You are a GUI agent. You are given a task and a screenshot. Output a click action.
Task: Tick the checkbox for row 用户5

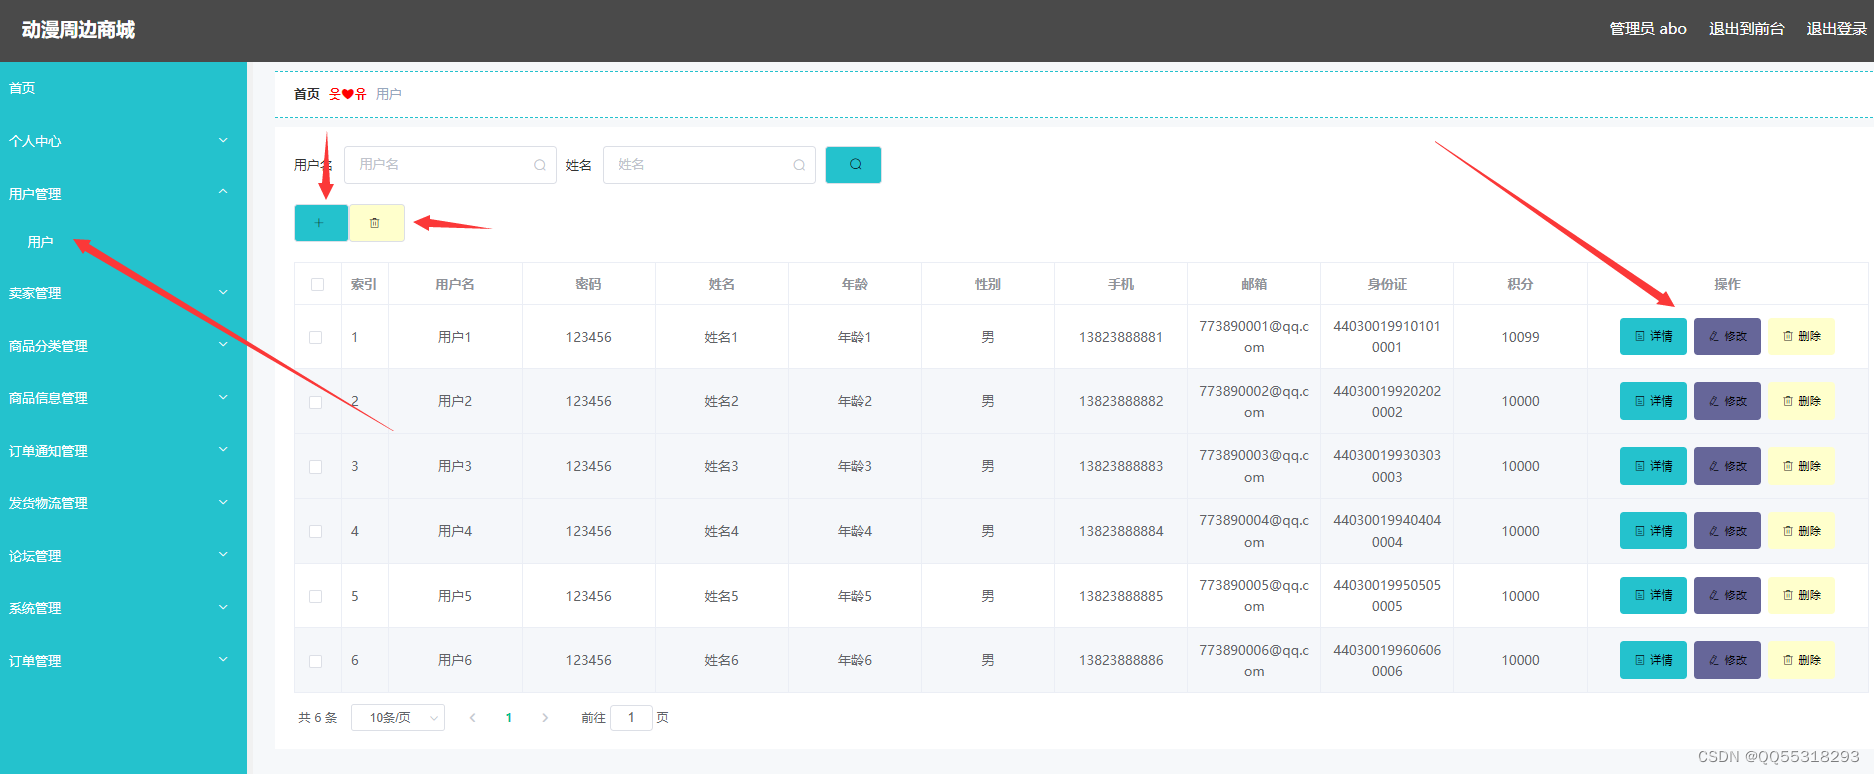pyautogui.click(x=316, y=596)
